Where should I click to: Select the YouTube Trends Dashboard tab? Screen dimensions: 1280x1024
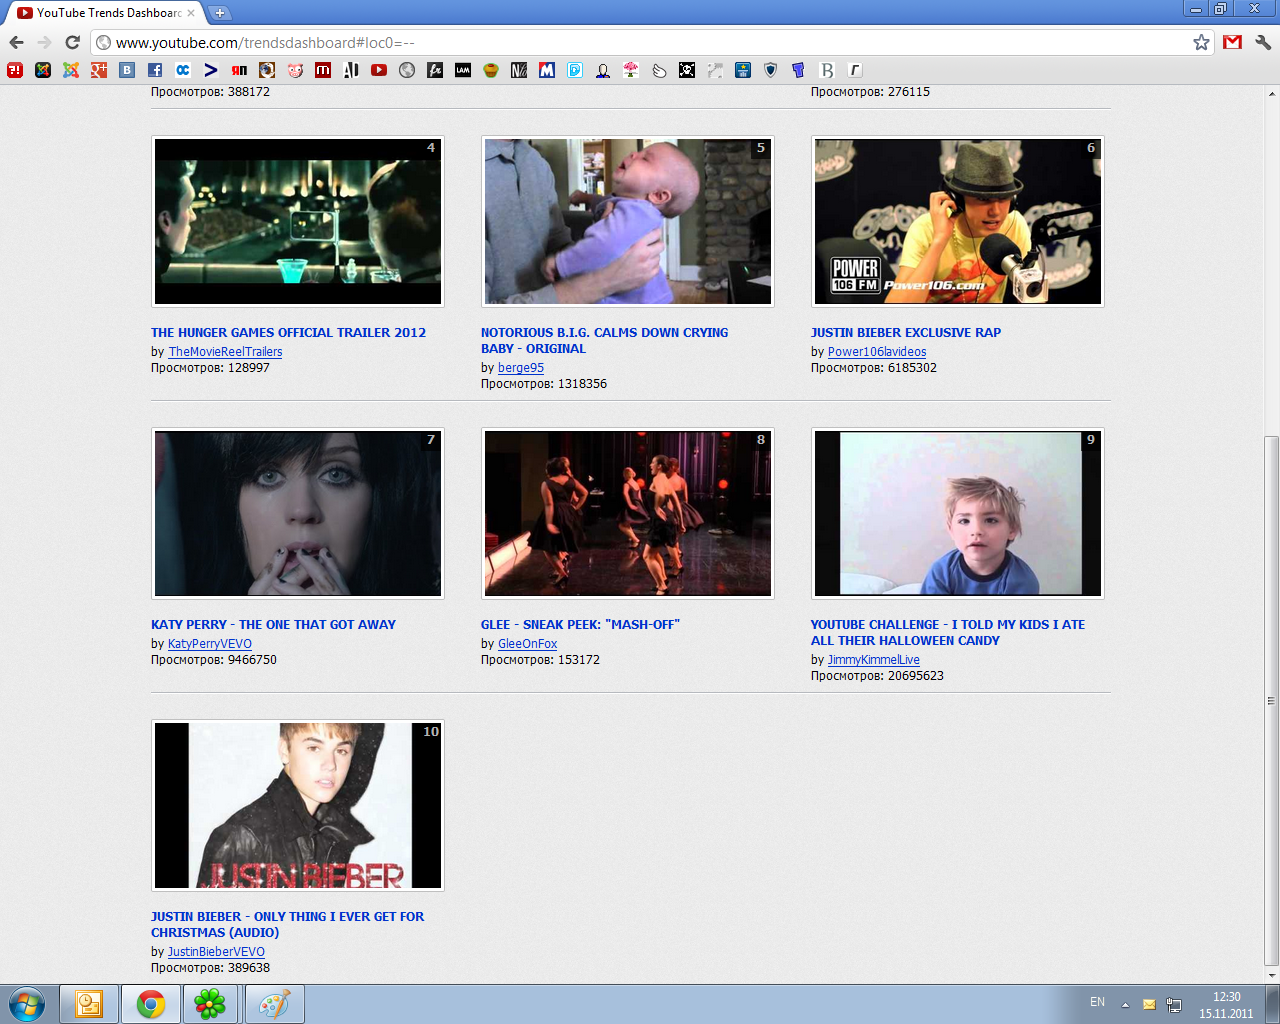(104, 13)
